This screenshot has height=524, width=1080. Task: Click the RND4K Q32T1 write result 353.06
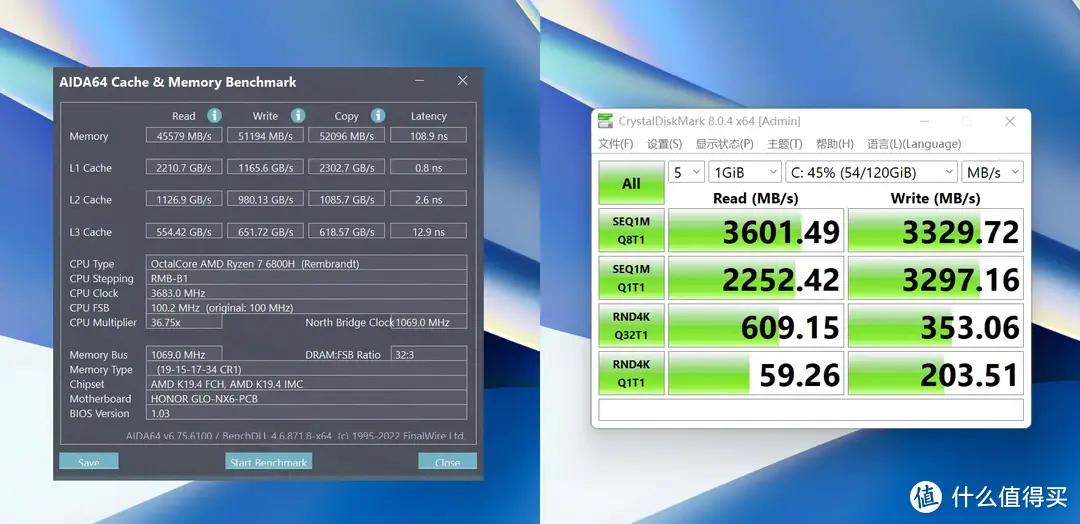pyautogui.click(x=935, y=325)
